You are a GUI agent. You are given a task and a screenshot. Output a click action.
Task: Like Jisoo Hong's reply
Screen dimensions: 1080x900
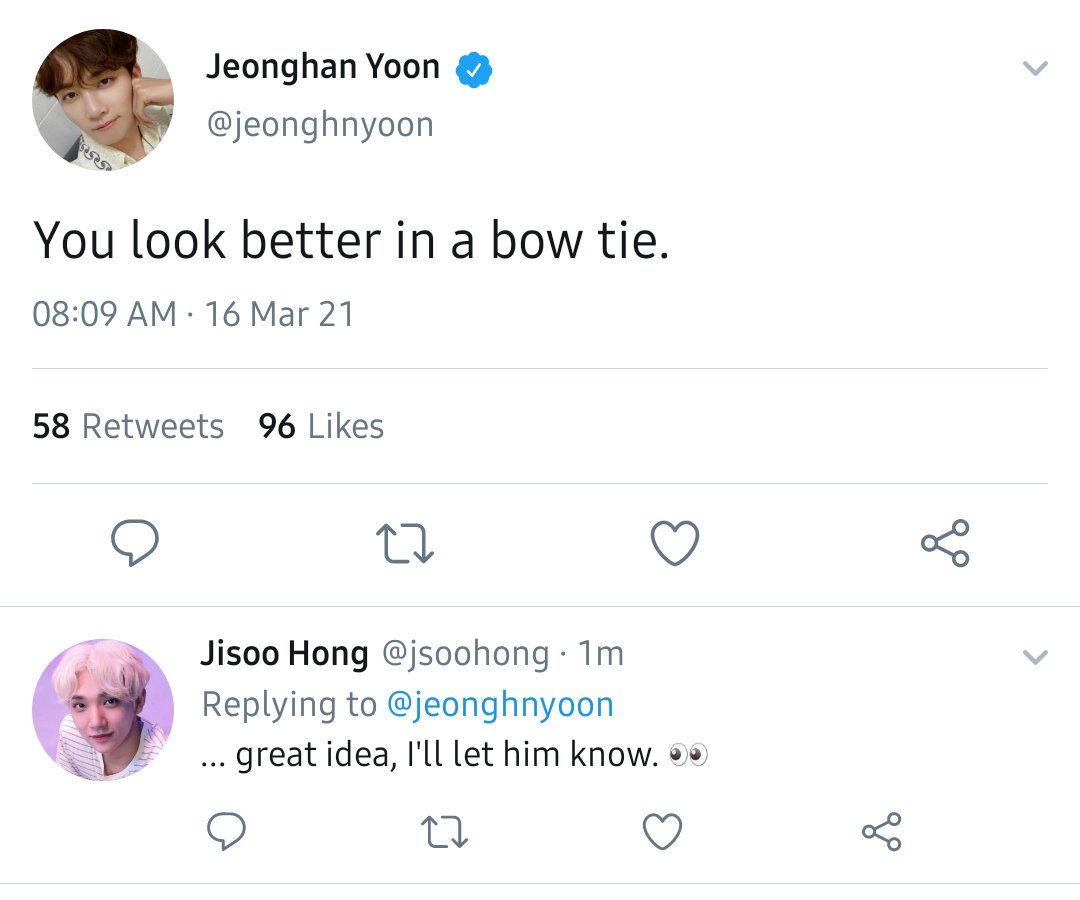[663, 831]
